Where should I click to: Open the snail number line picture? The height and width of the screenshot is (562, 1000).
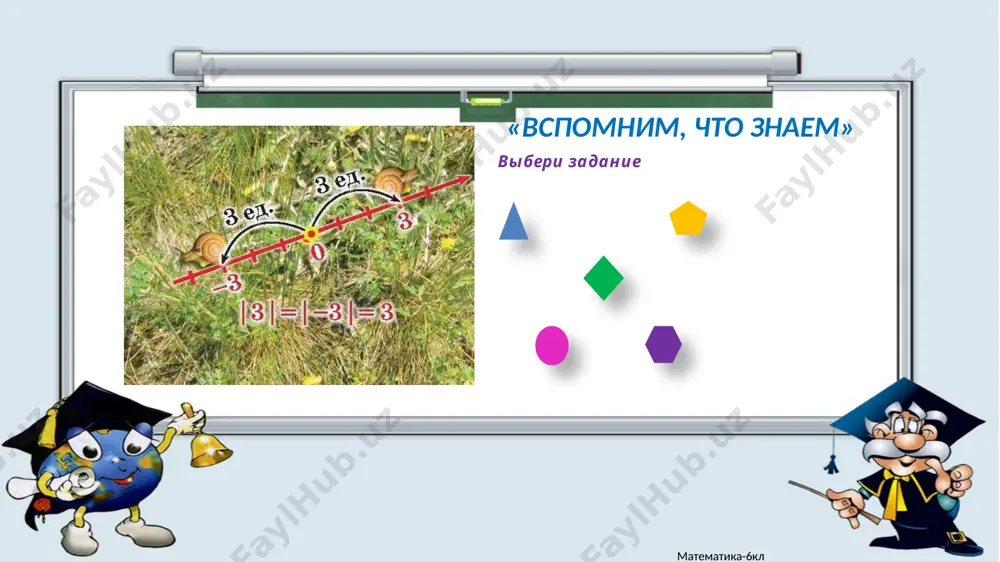coord(299,255)
